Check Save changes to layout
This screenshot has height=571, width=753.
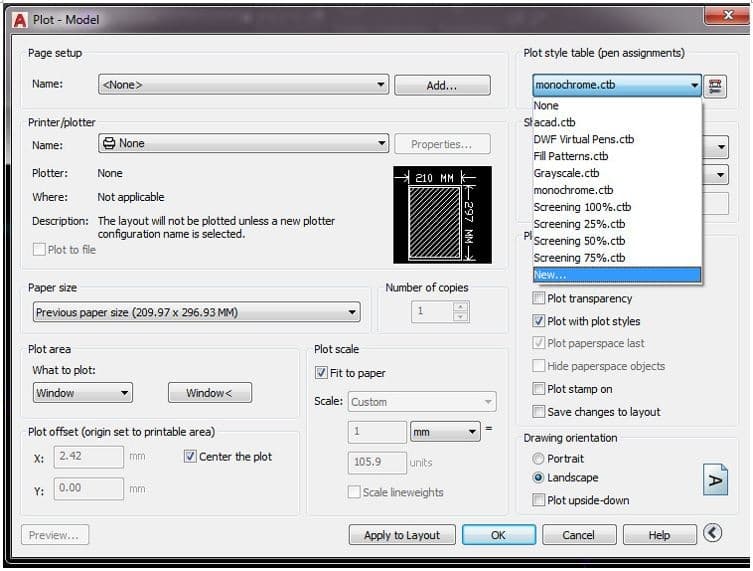click(539, 412)
